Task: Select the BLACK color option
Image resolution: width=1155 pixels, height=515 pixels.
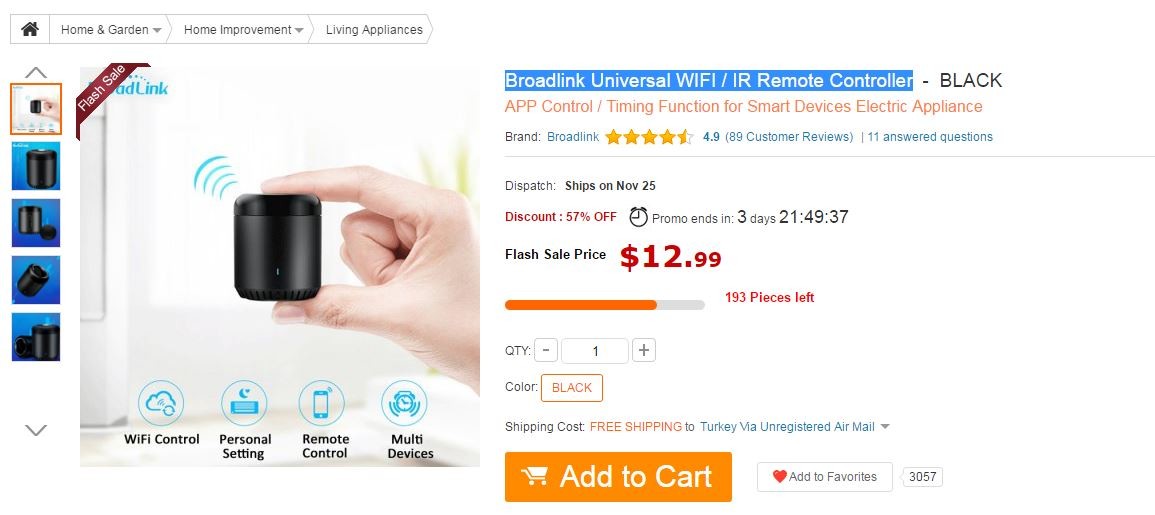Action: click(572, 388)
